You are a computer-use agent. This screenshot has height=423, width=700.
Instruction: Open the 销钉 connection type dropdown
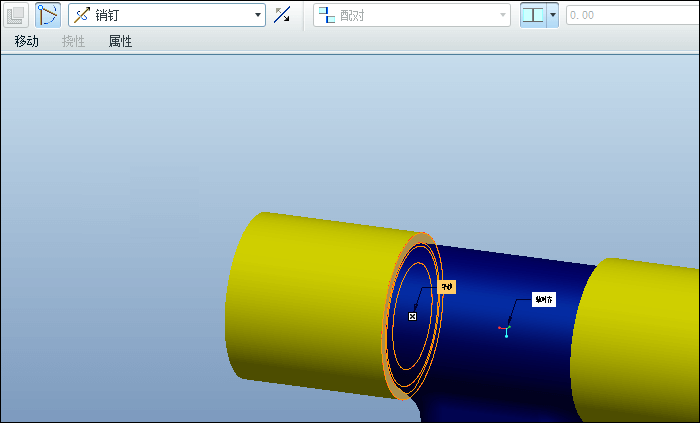tap(167, 15)
